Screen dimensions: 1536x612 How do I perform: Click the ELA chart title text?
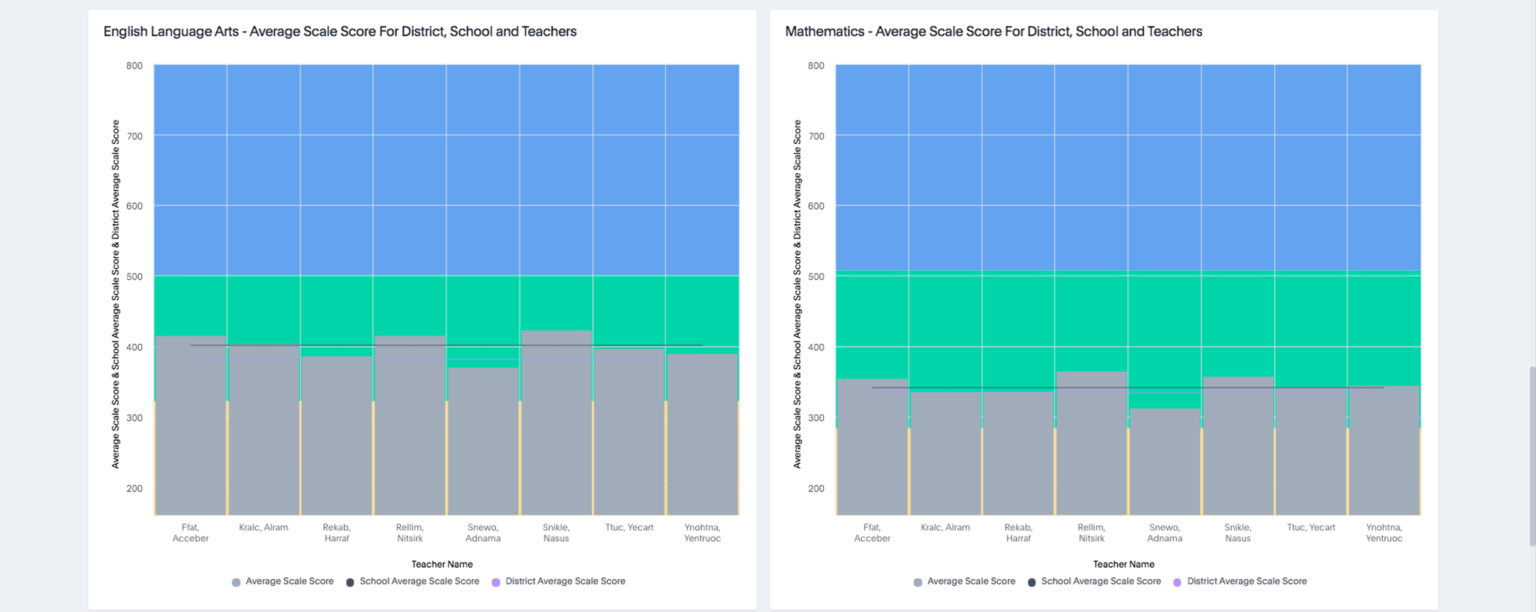(340, 31)
